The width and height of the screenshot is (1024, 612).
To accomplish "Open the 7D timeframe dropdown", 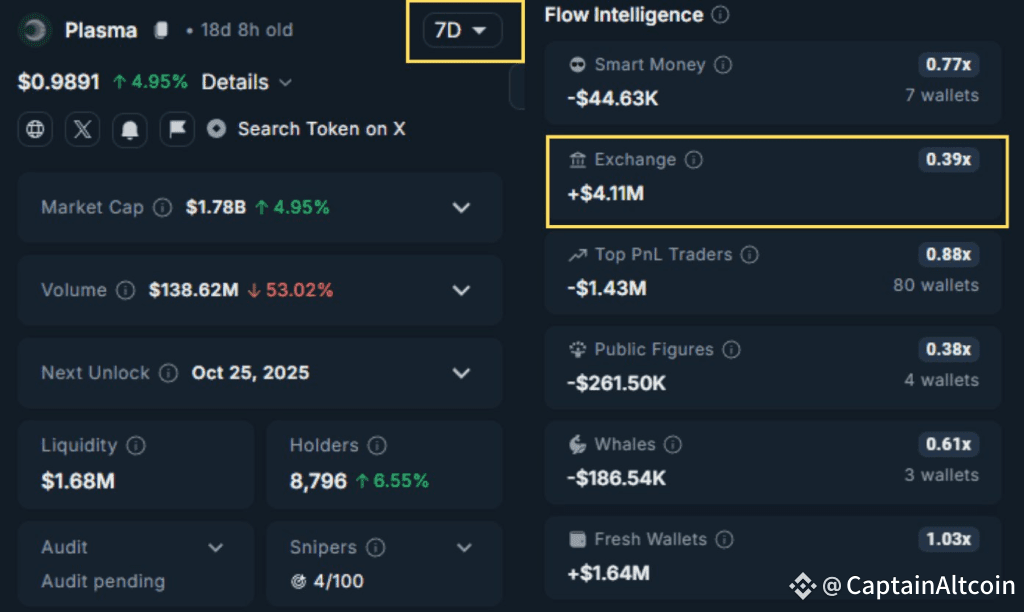I will coord(461,30).
